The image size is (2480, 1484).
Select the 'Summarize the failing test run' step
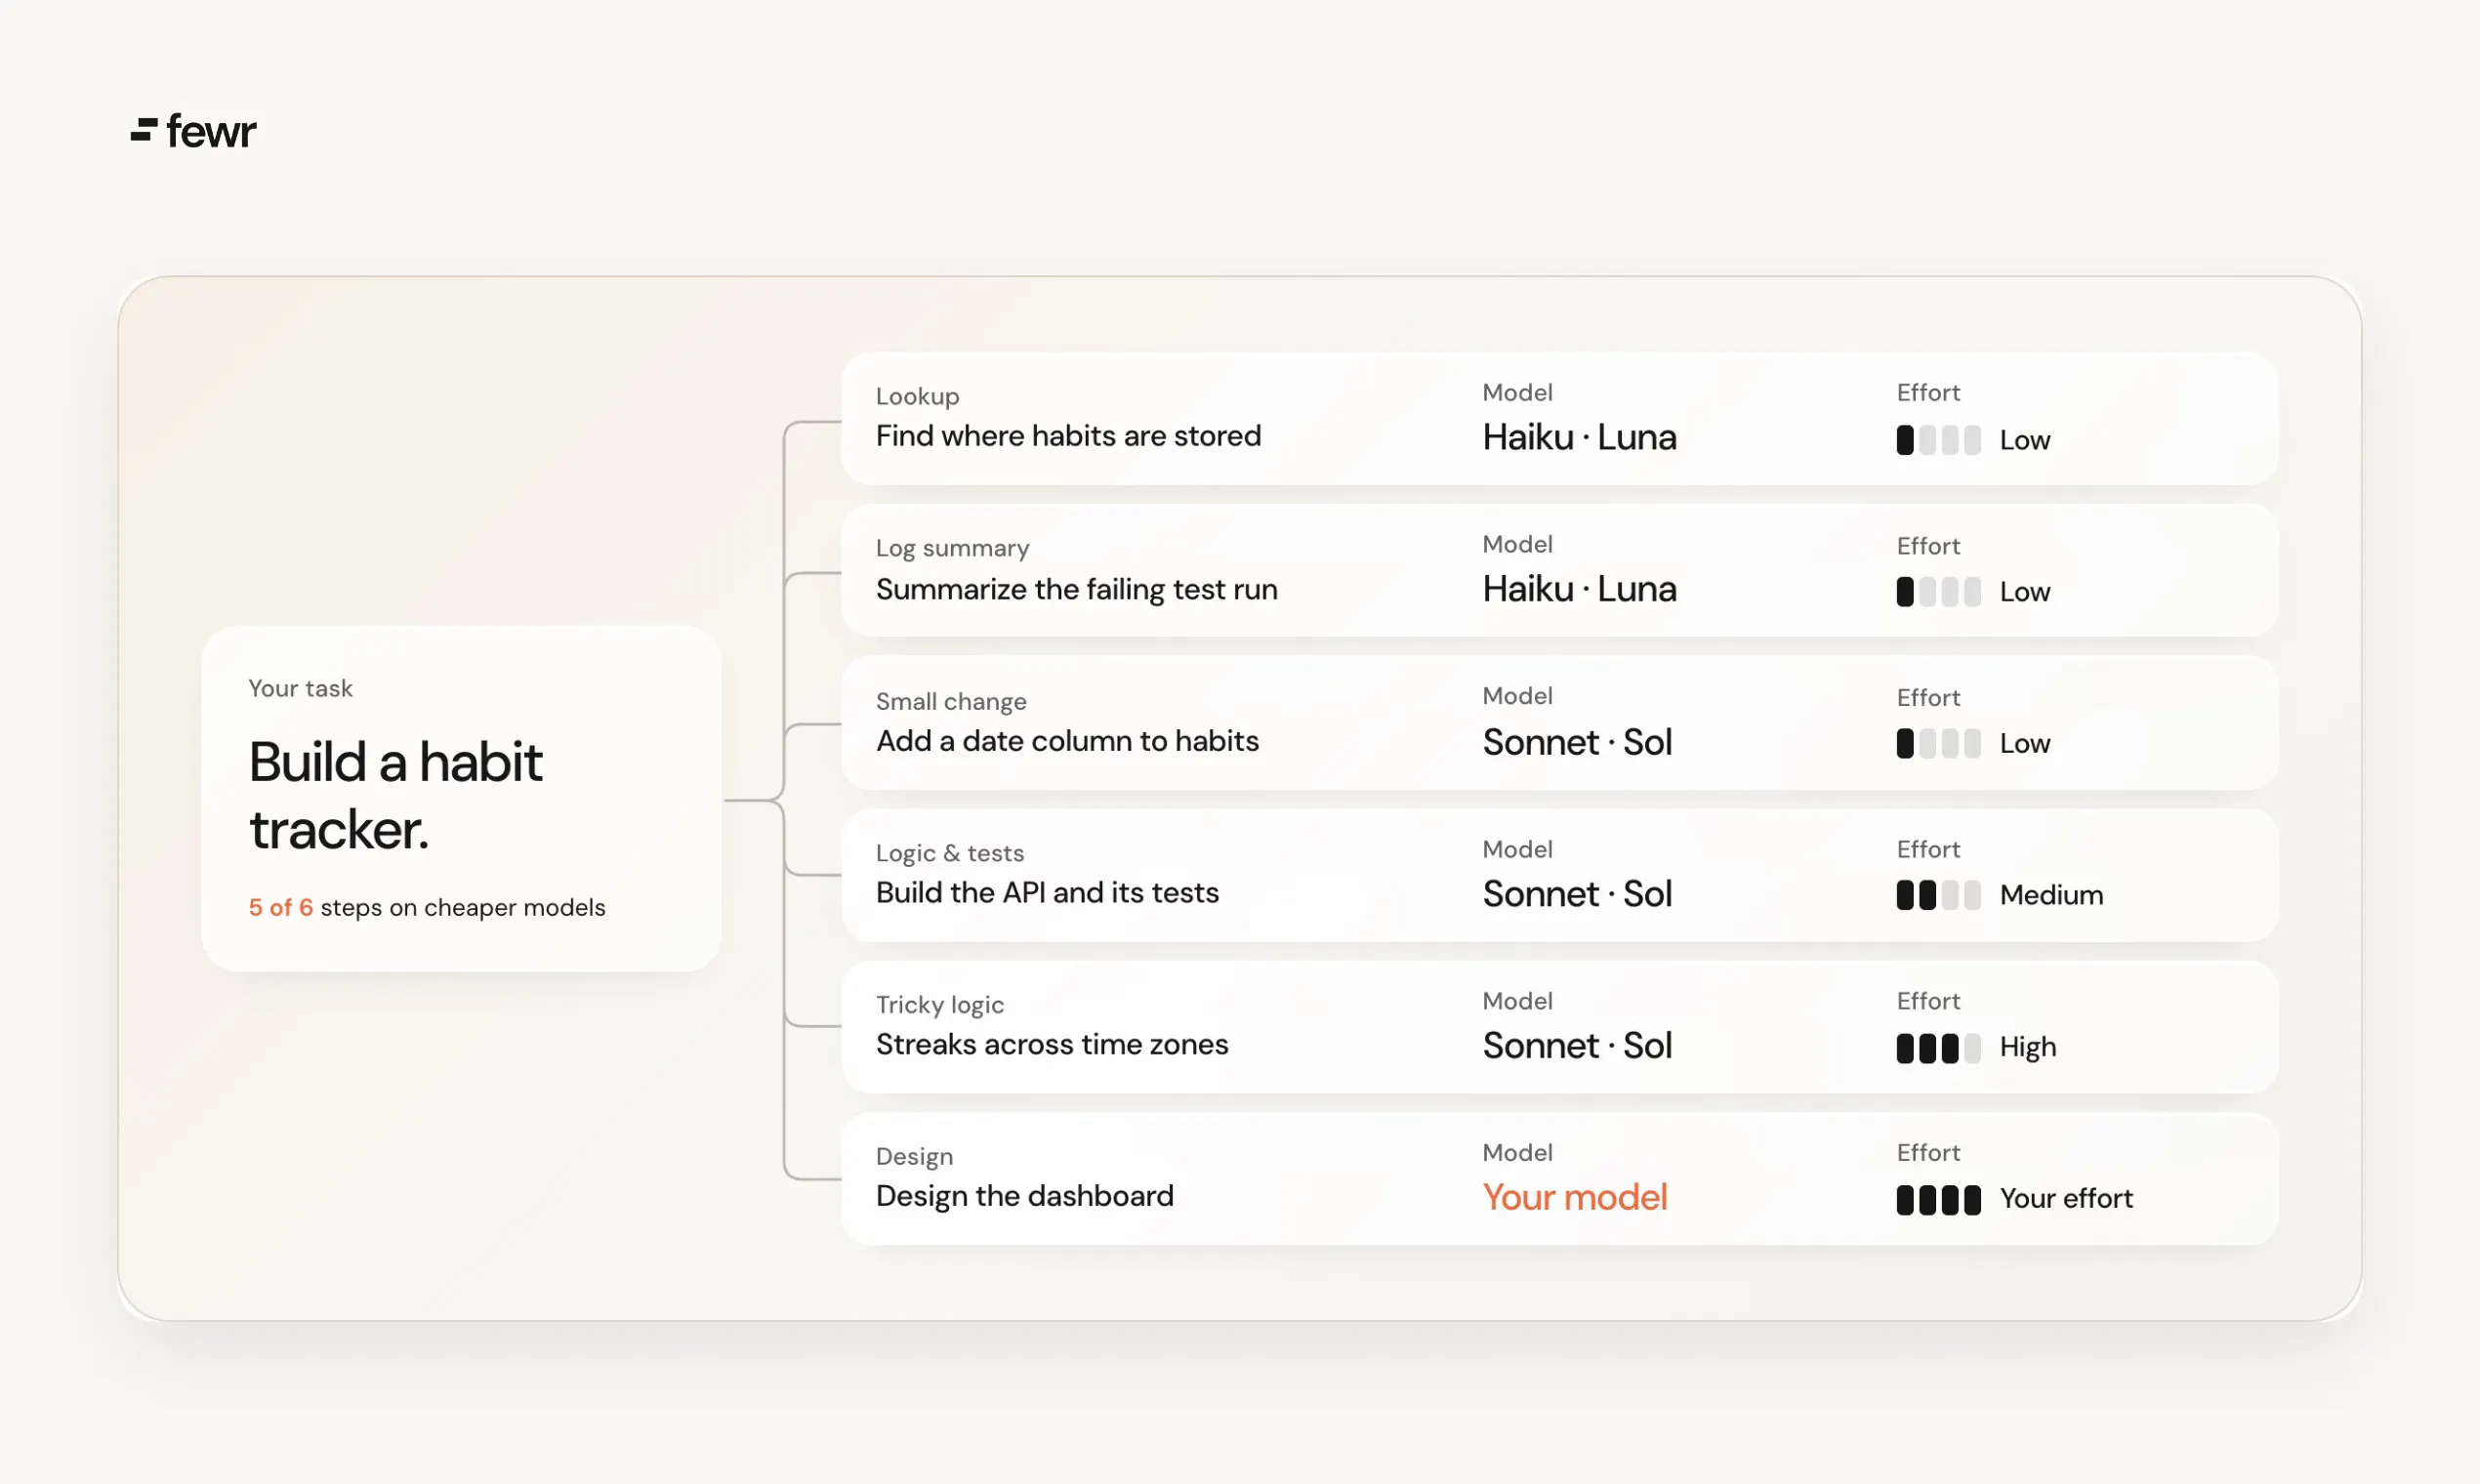pyautogui.click(x=1559, y=570)
